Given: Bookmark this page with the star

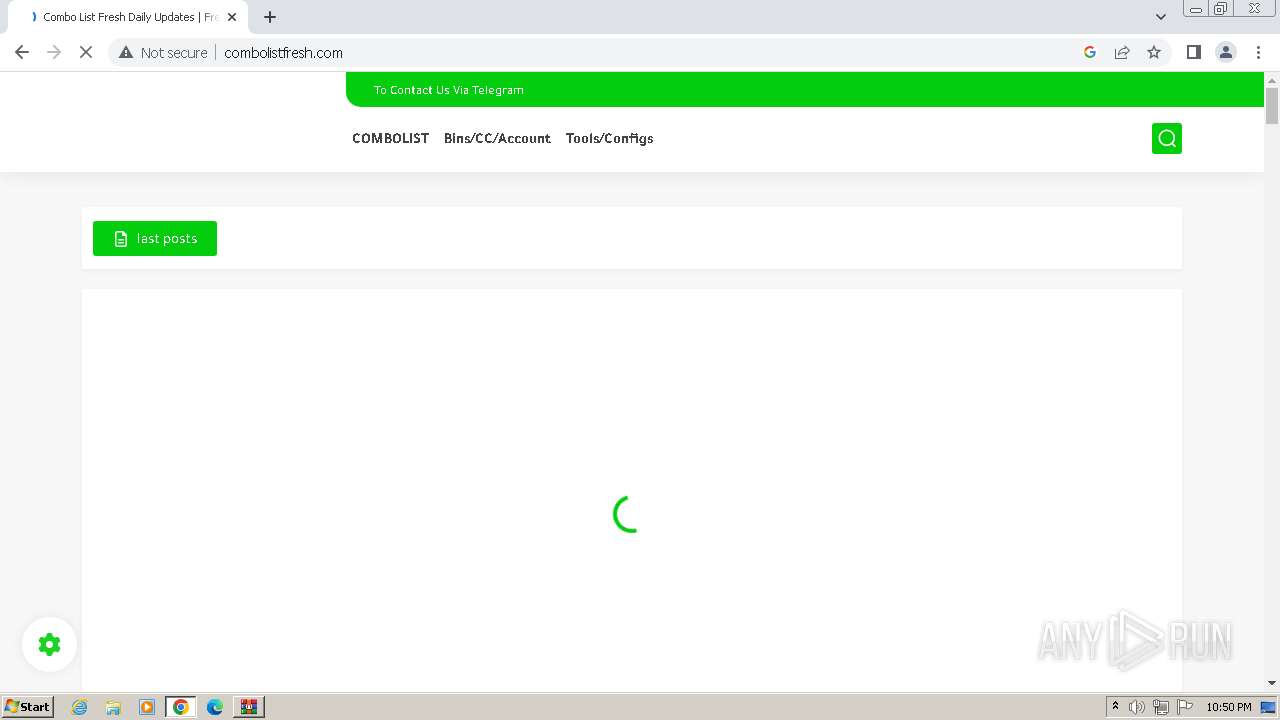Looking at the screenshot, I should coord(1154,52).
